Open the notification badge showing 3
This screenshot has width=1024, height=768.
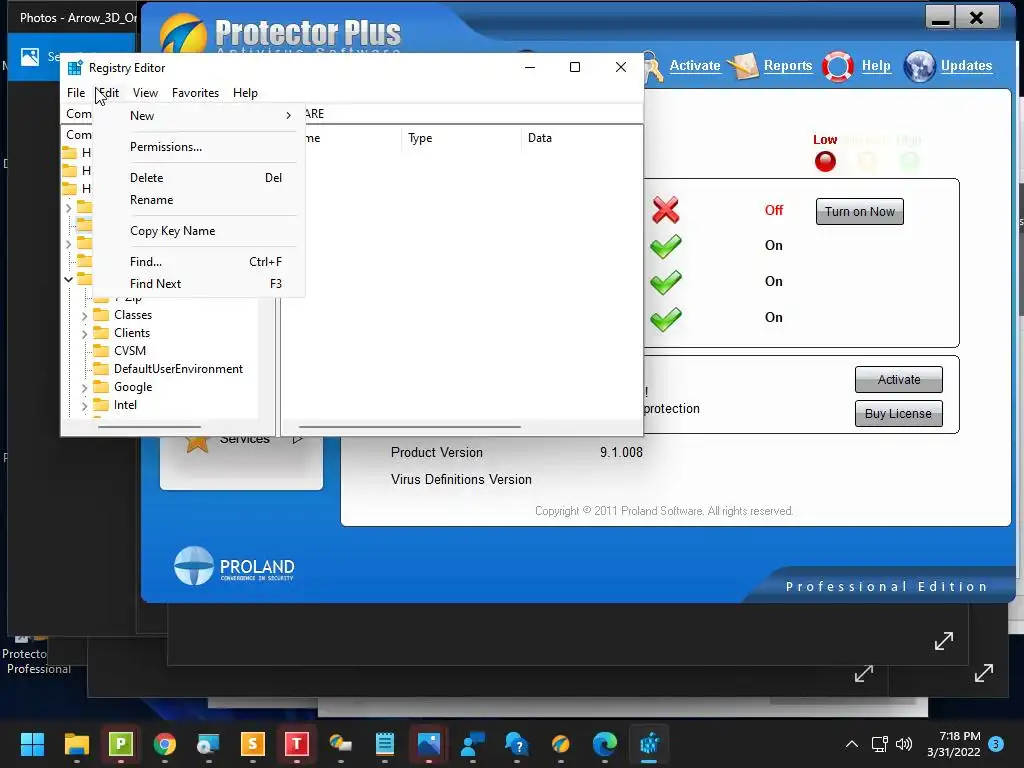click(996, 743)
